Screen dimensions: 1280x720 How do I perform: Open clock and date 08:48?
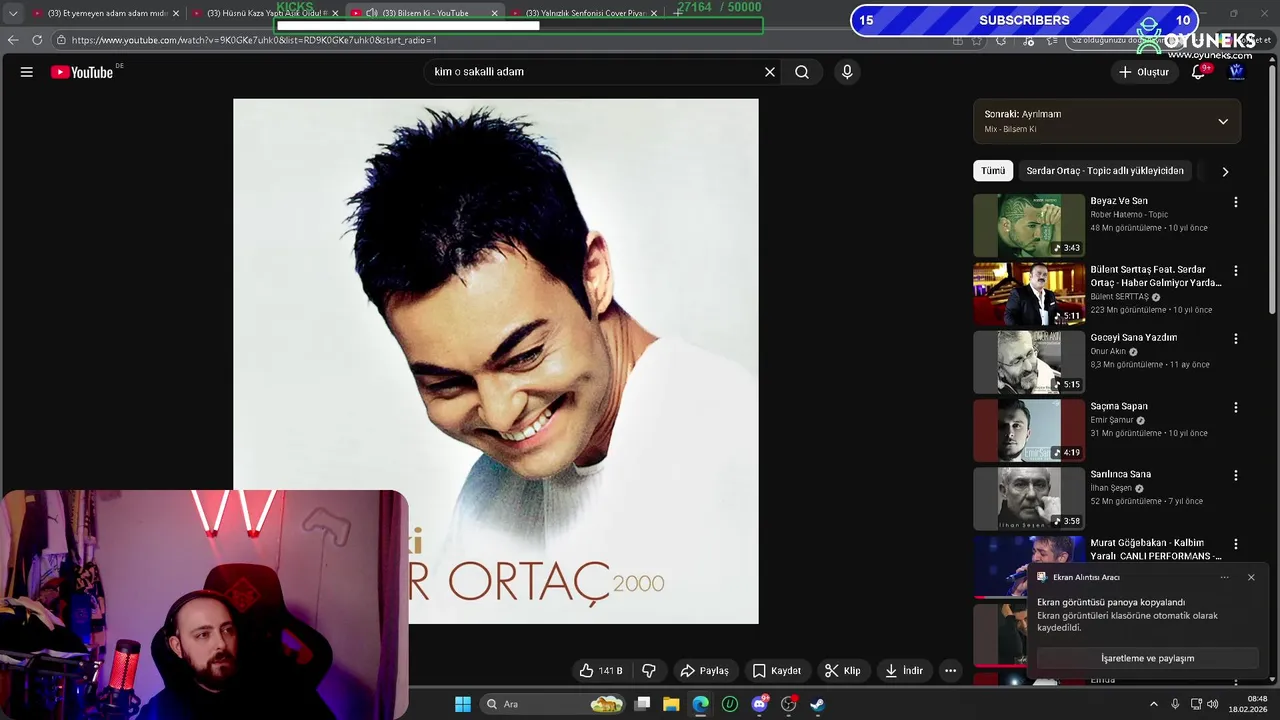coord(1249,704)
